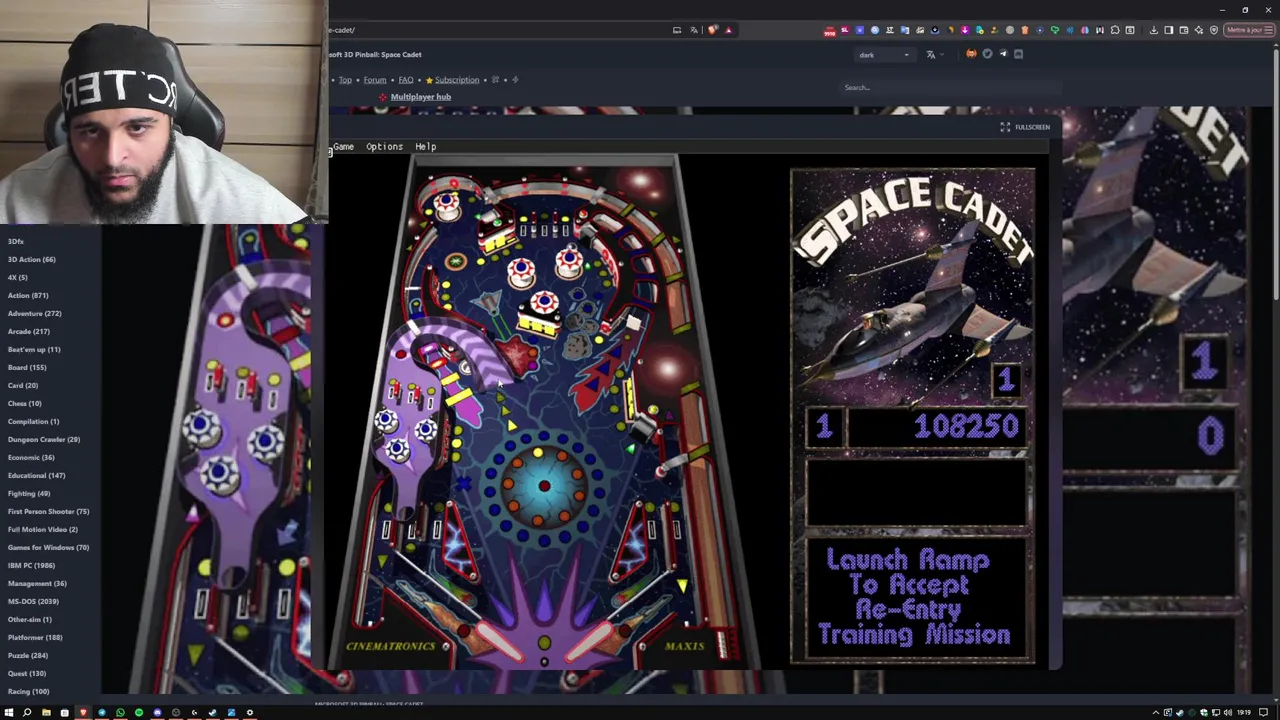The image size is (1280, 720).
Task: Open the Subscription link
Action: point(456,80)
